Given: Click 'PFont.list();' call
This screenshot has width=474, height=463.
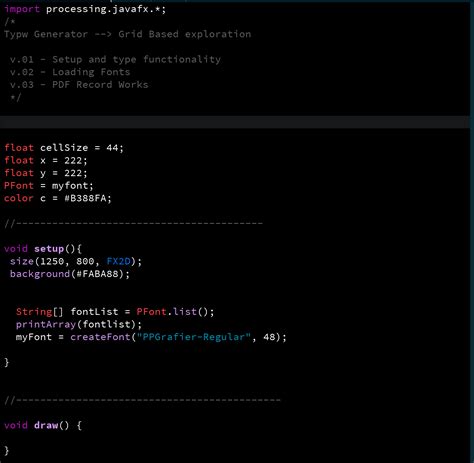Looking at the screenshot, I should pyautogui.click(x=175, y=312).
